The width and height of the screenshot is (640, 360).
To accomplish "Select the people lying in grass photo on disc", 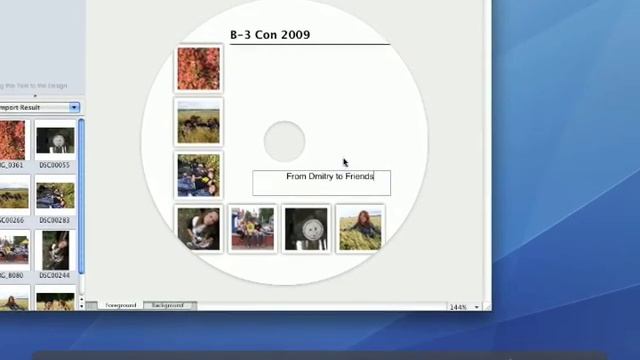I will (x=199, y=176).
